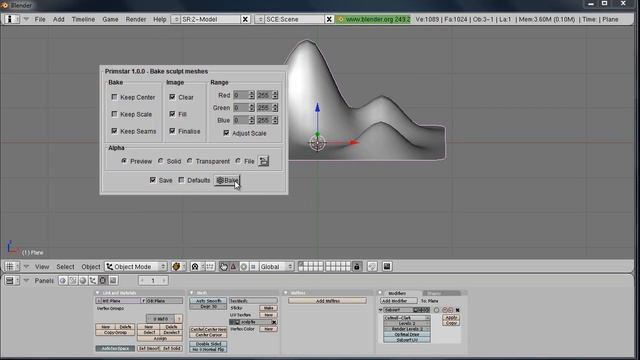Toggle the Adjust Scale checkbox
The image size is (640, 360).
[x=226, y=133]
